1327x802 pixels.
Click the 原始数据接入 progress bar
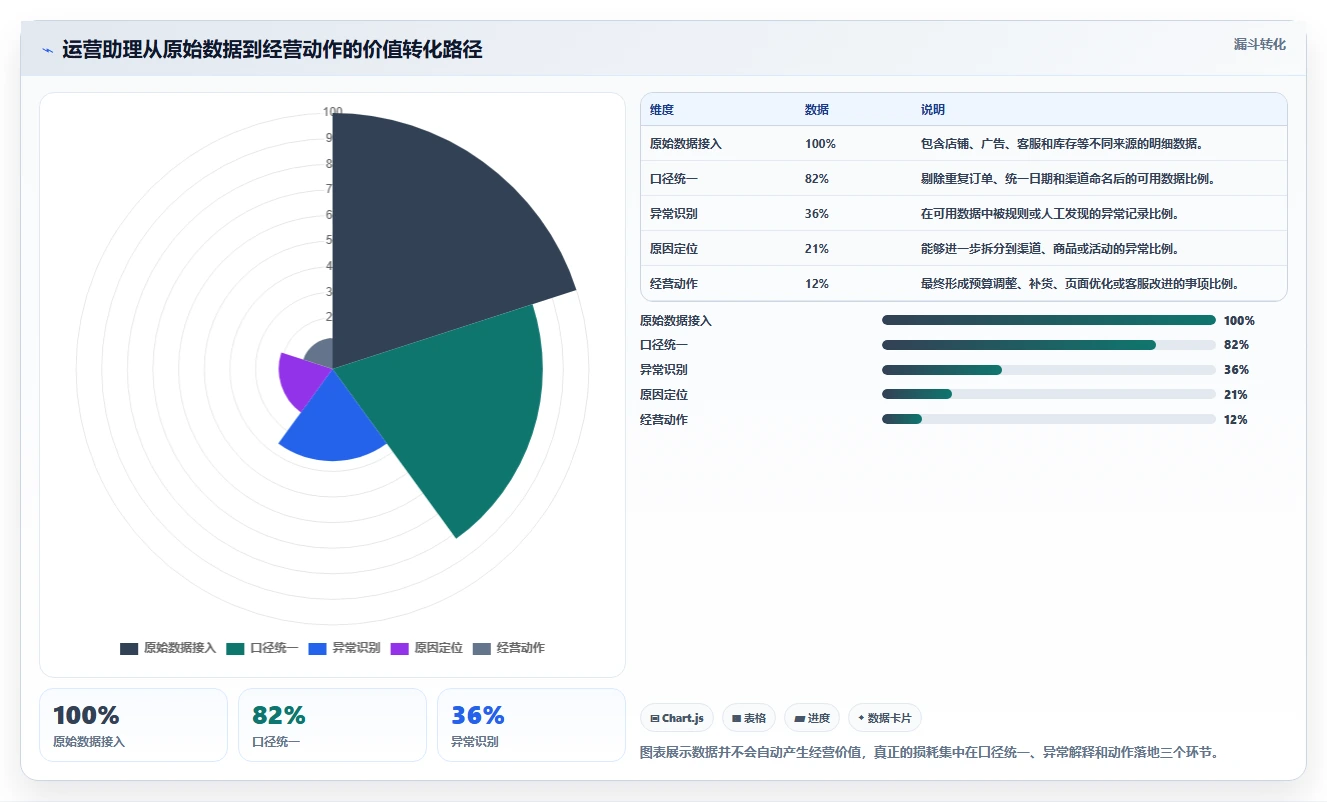point(1049,320)
